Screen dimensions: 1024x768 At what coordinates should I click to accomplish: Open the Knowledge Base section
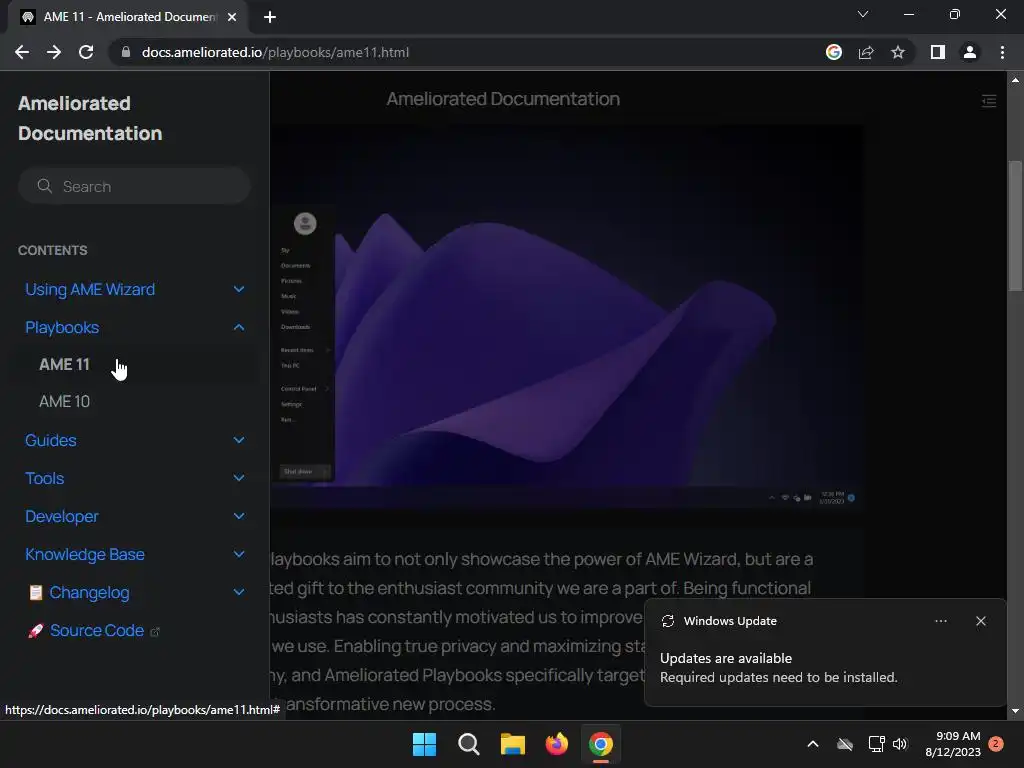[85, 554]
